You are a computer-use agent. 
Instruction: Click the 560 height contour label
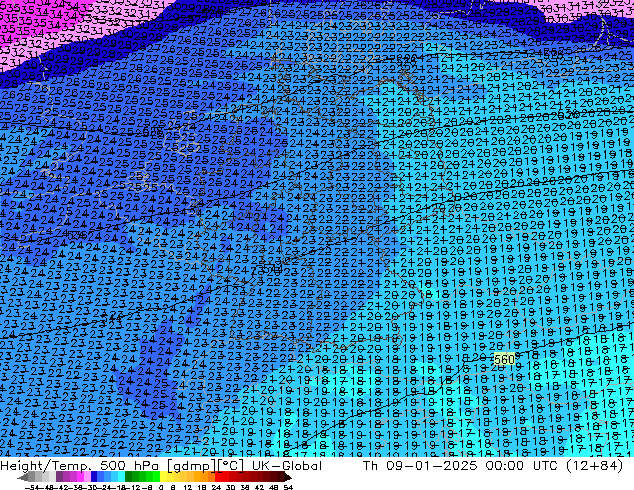[504, 359]
